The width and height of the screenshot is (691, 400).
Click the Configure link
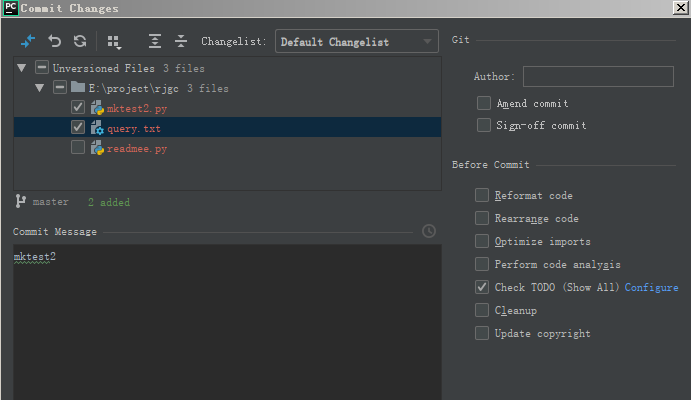pyautogui.click(x=651, y=287)
